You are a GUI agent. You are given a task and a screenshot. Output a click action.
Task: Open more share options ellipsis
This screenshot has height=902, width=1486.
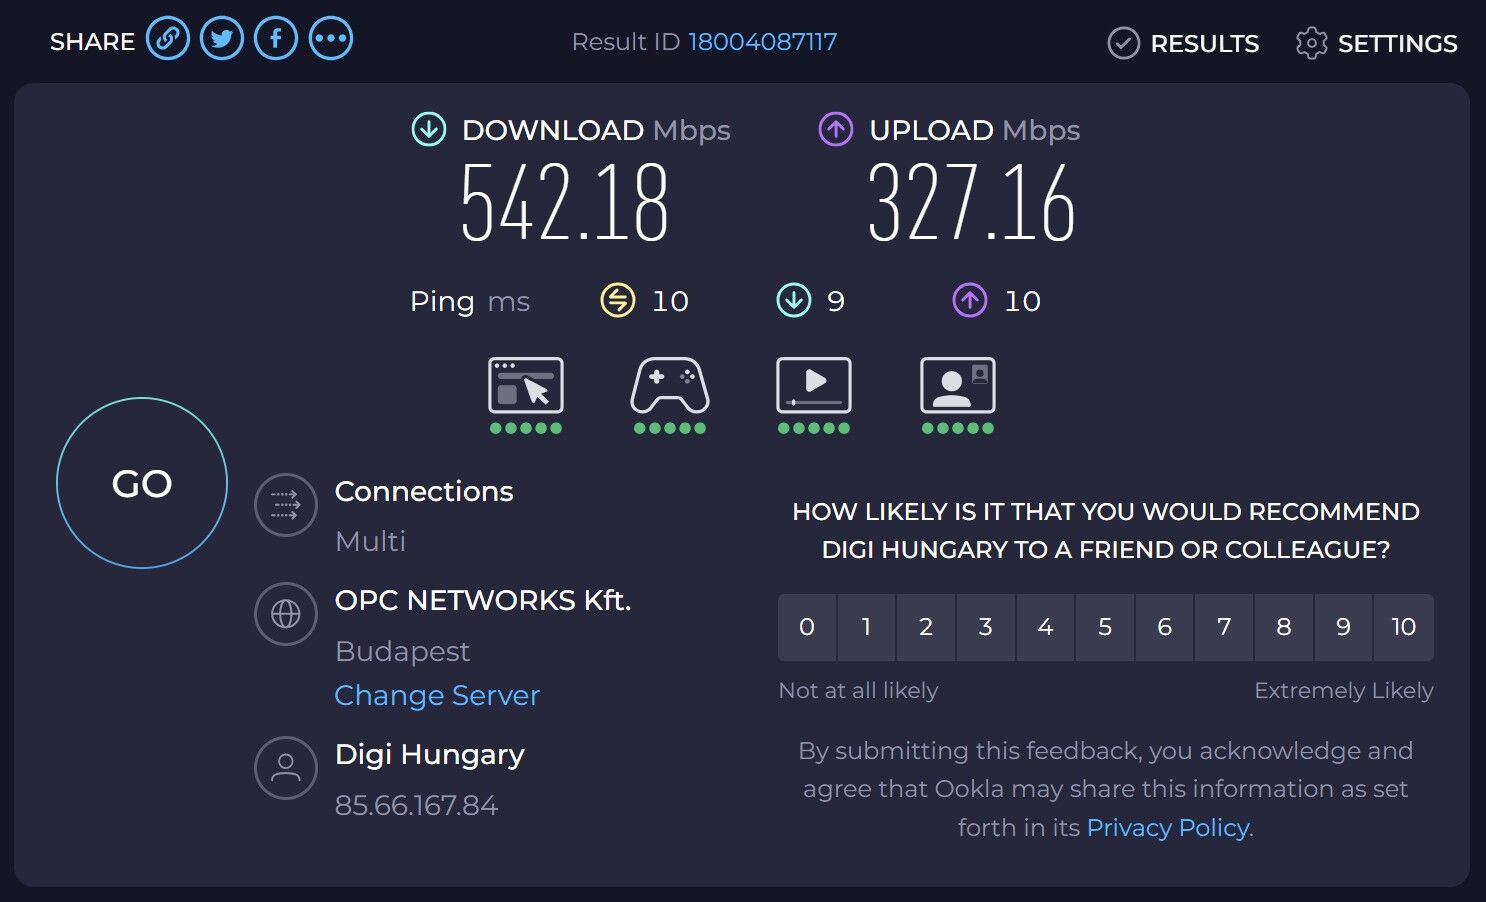coord(331,40)
